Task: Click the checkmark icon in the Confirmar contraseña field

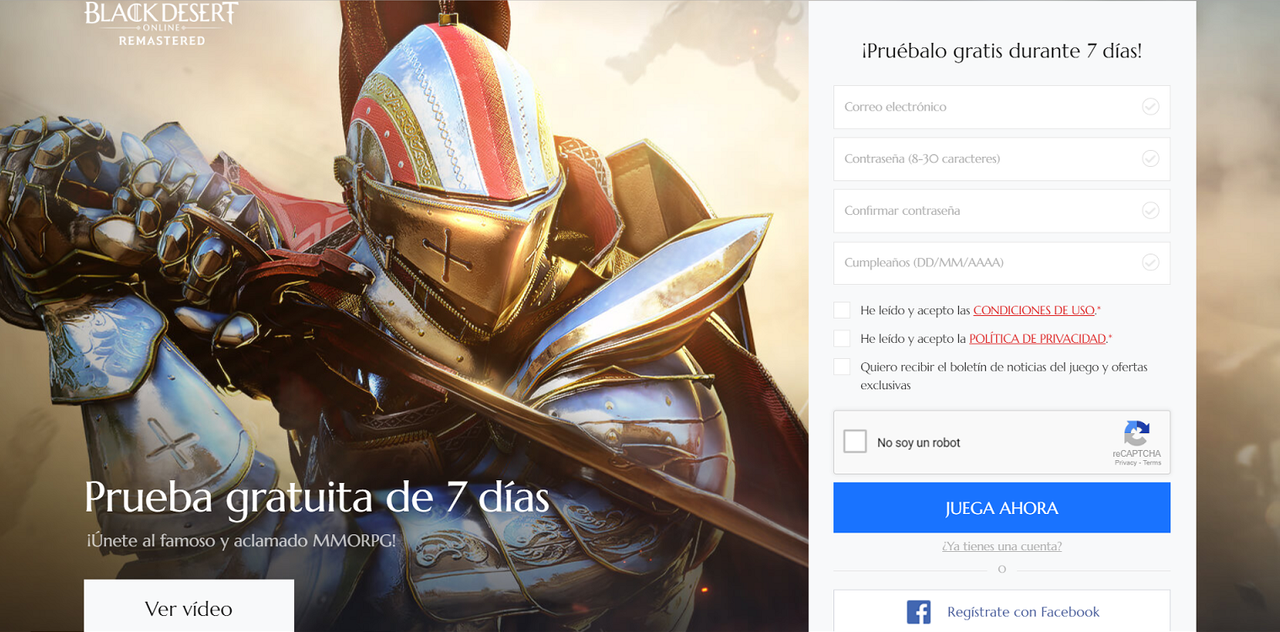Action: (x=1150, y=211)
